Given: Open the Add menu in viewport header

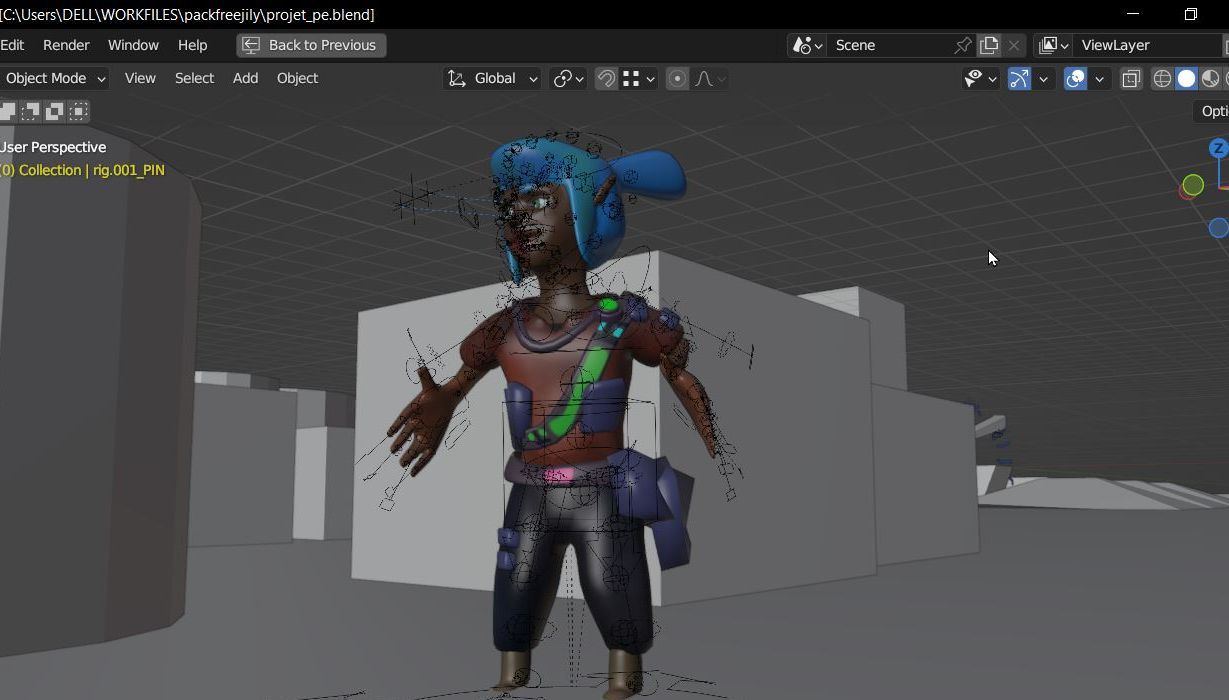Looking at the screenshot, I should [245, 78].
